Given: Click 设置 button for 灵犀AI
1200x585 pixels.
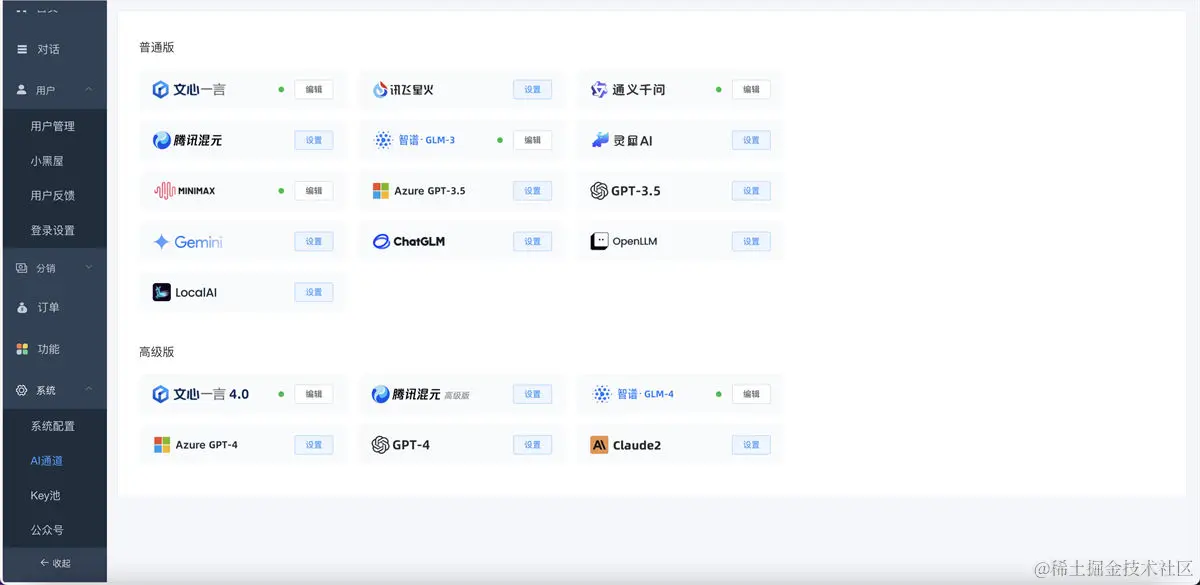Looking at the screenshot, I should tap(752, 140).
